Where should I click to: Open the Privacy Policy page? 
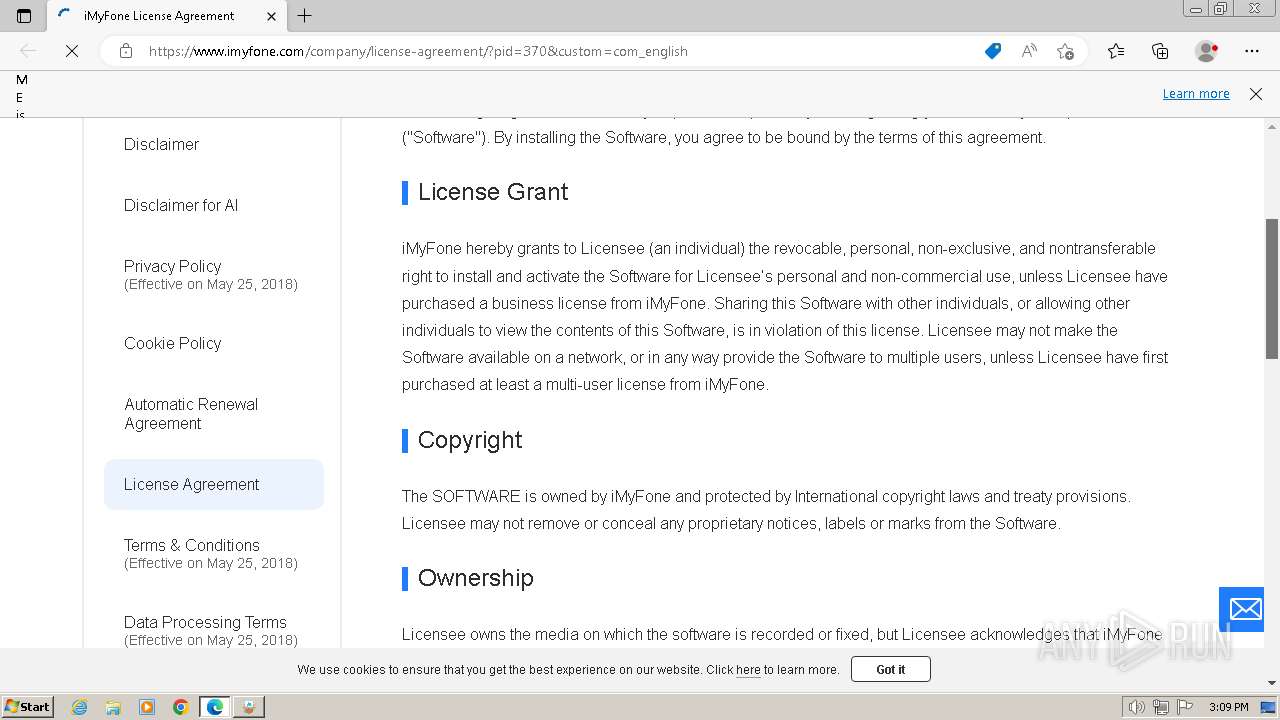coord(172,266)
